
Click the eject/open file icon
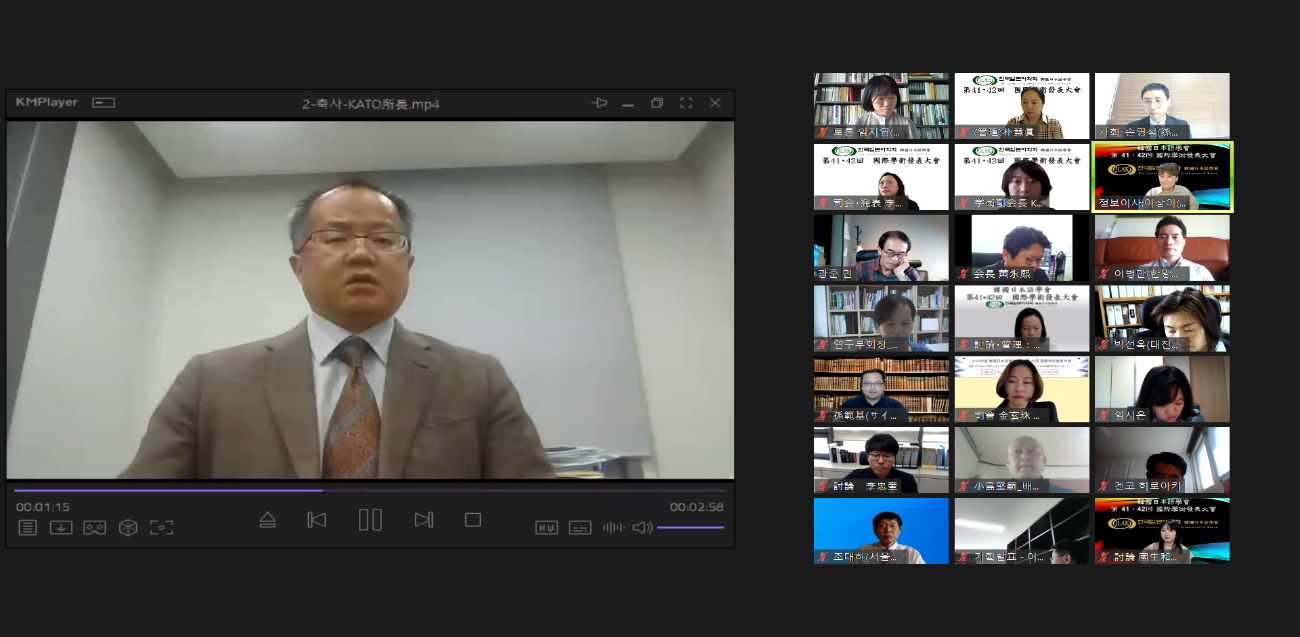(x=267, y=520)
